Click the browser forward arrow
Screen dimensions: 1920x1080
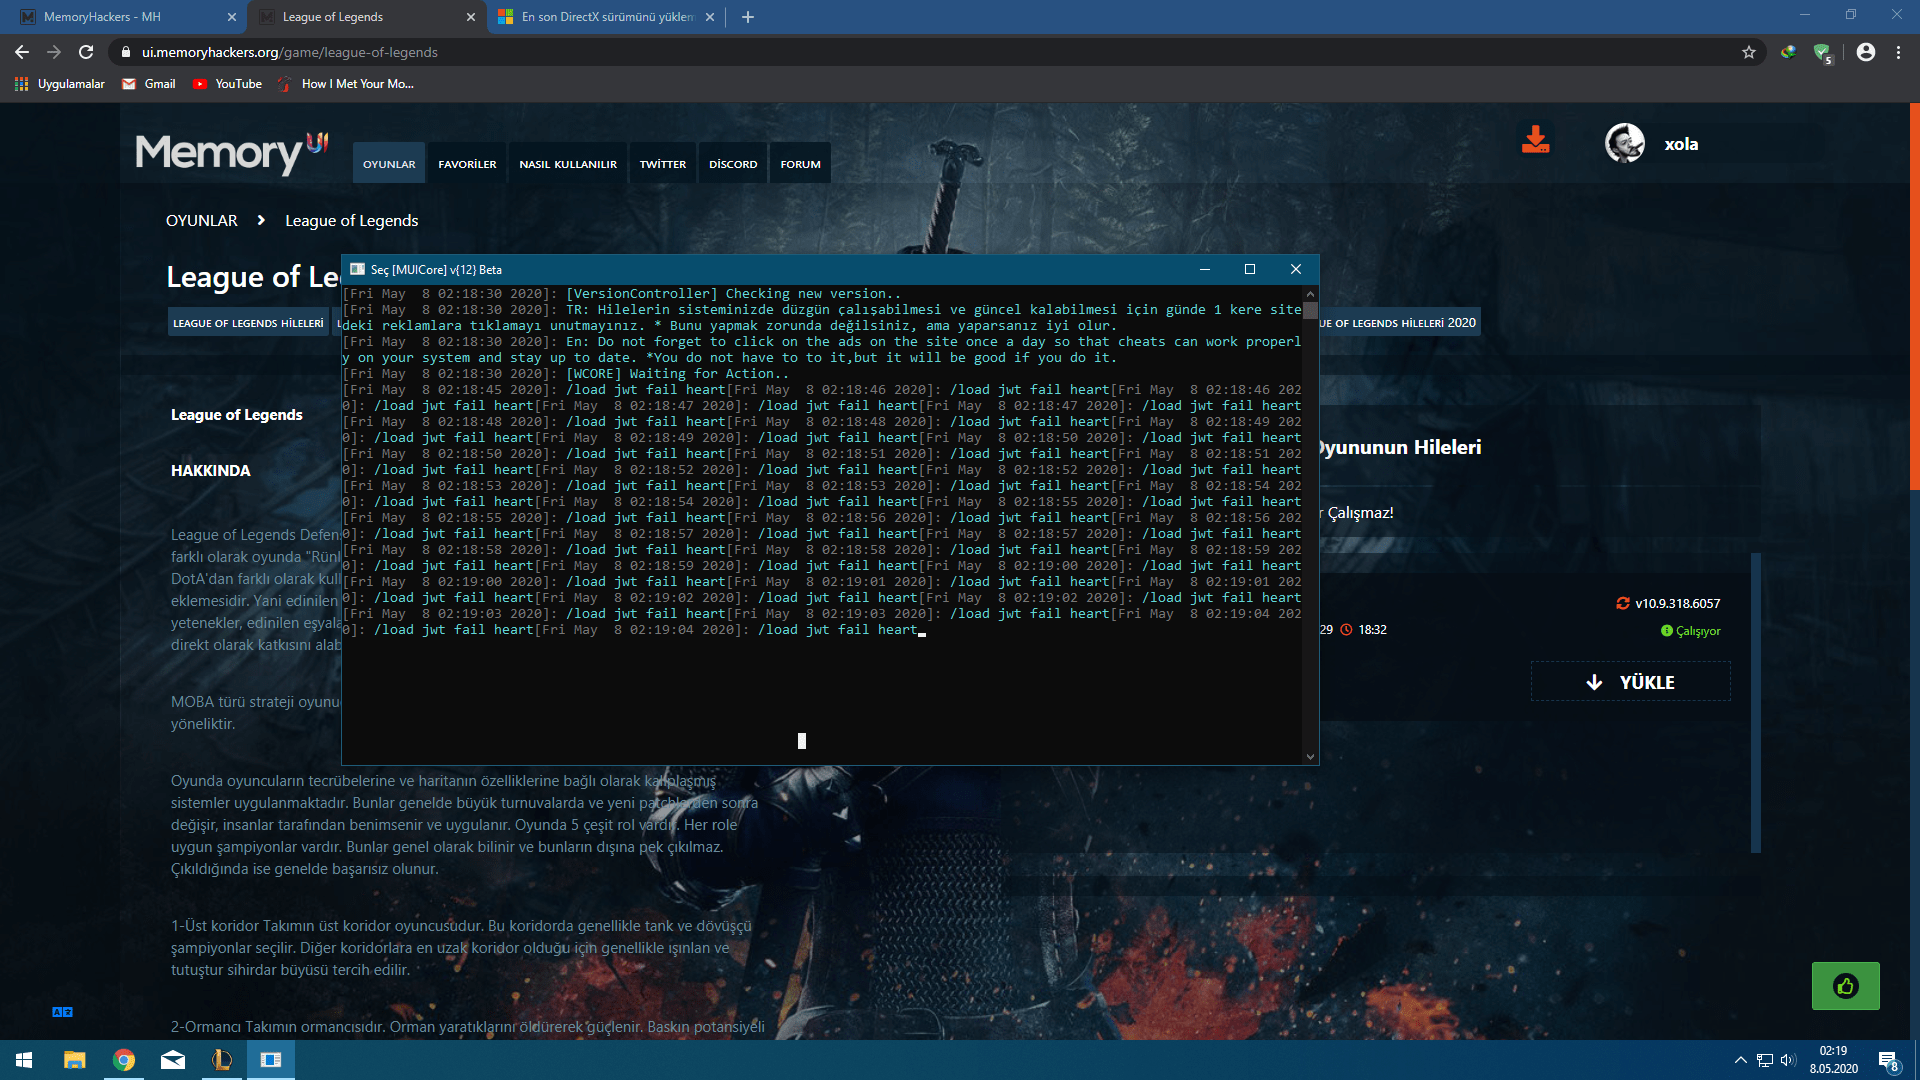pyautogui.click(x=54, y=52)
